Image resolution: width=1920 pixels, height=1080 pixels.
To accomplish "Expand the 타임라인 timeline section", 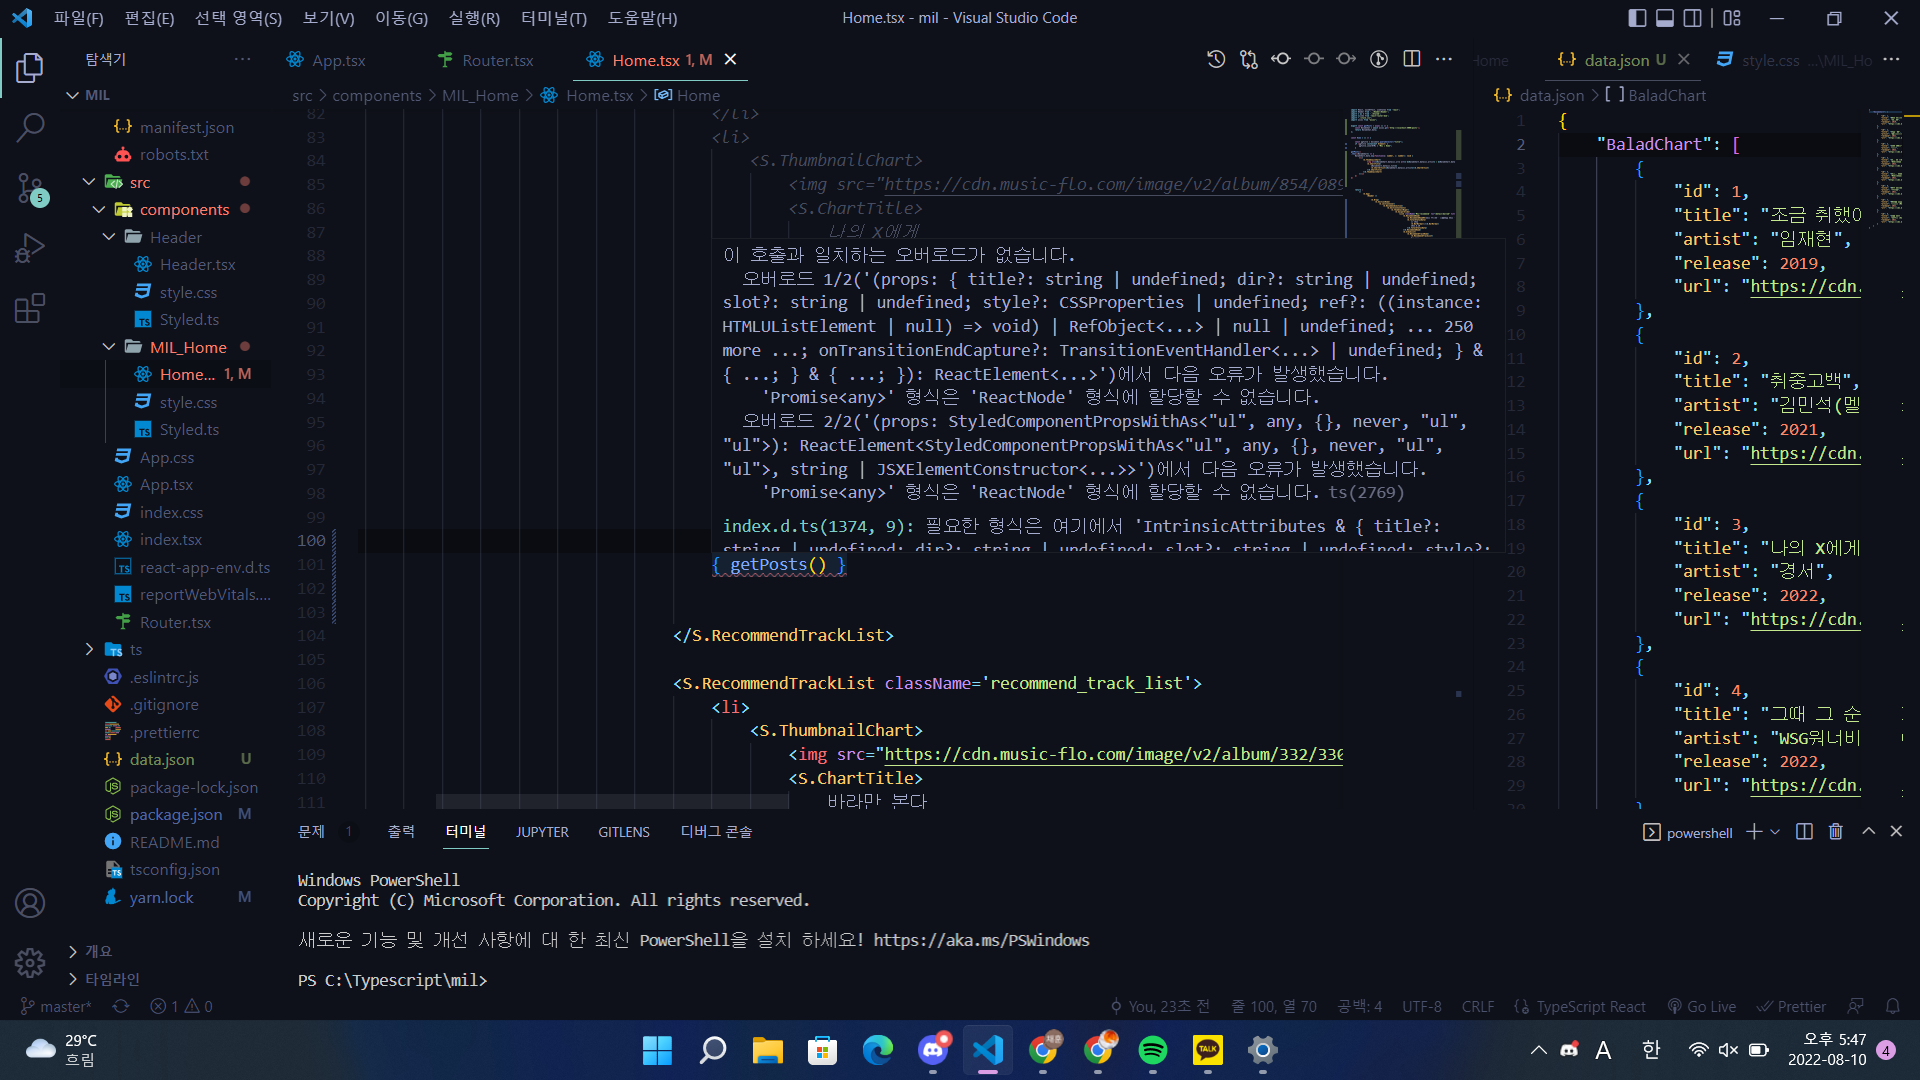I will click(72, 979).
